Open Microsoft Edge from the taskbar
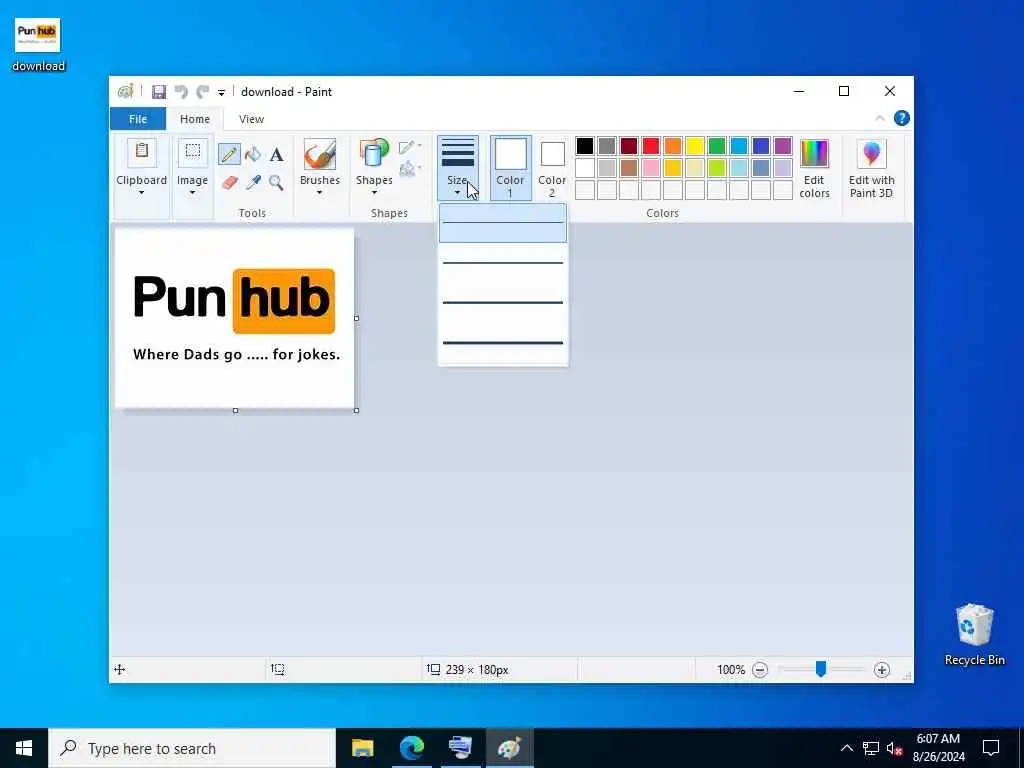1024x768 pixels. (x=411, y=748)
